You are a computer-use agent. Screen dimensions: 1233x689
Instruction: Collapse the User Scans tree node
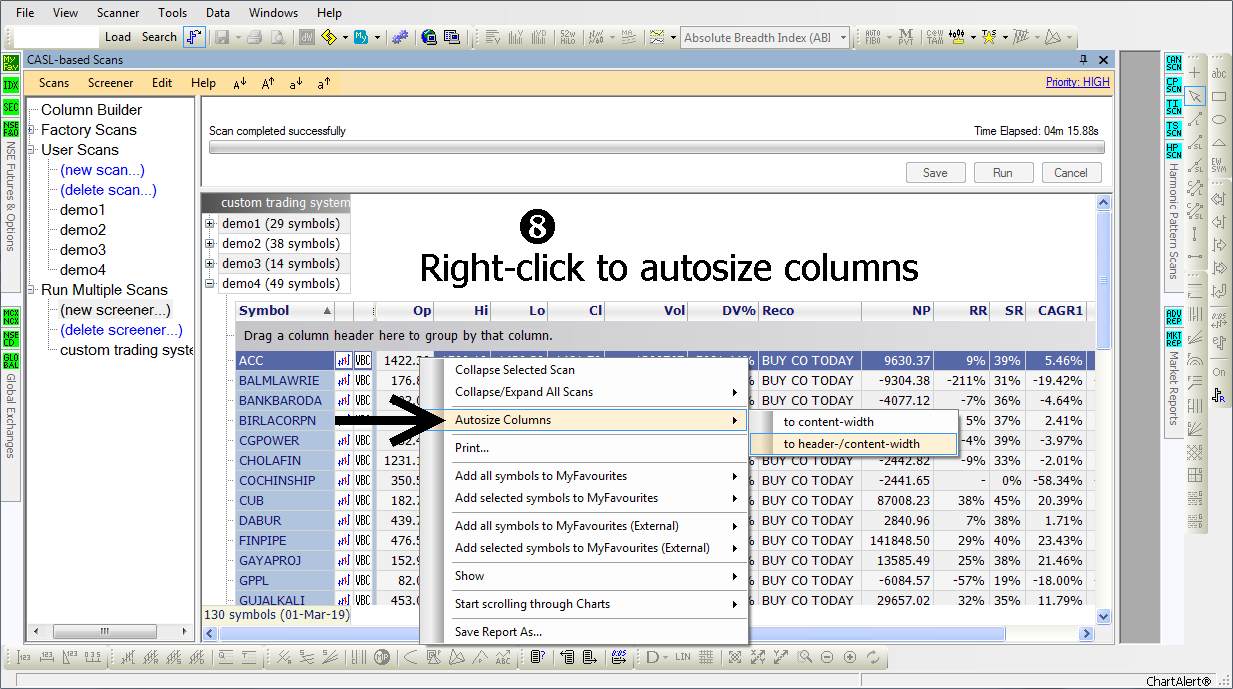coord(32,150)
